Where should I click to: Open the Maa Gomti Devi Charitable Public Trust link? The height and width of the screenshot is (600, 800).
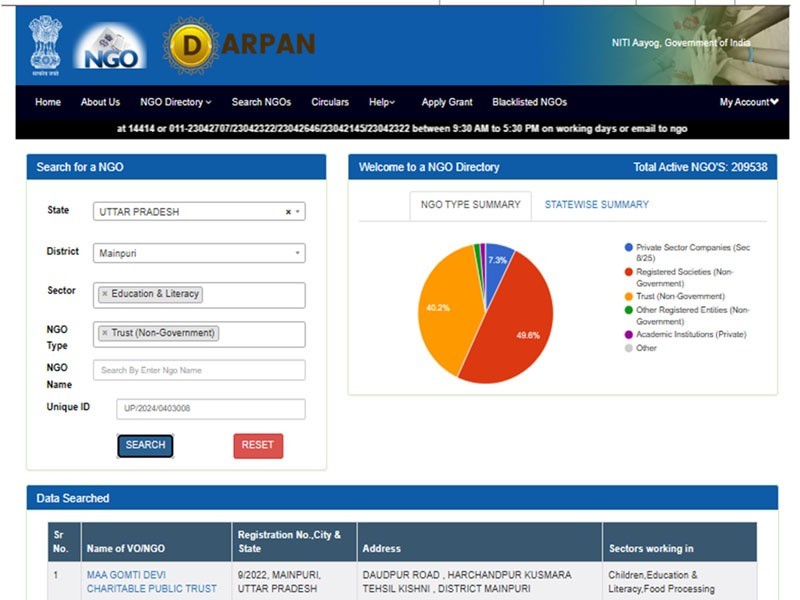[152, 582]
